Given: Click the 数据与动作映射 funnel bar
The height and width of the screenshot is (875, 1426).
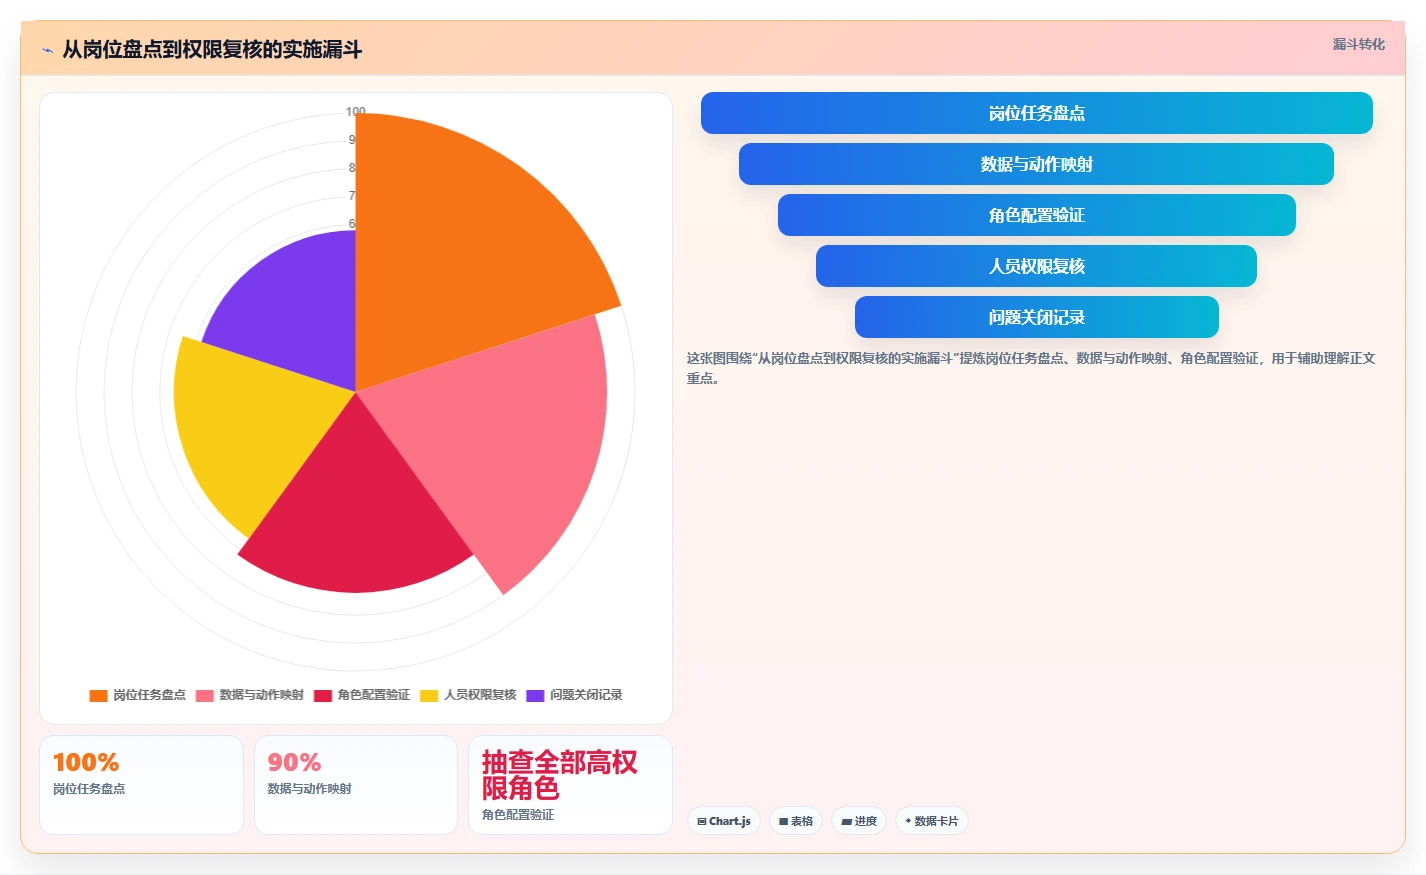Looking at the screenshot, I should click(x=1036, y=164).
